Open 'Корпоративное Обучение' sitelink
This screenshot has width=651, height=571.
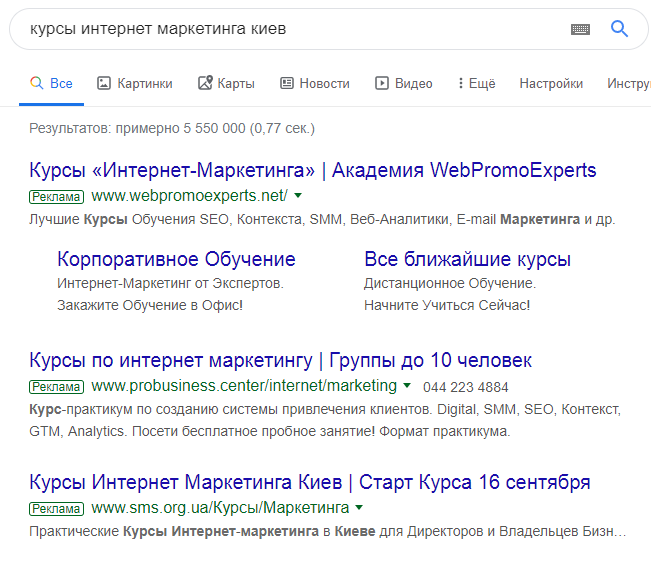pos(176,259)
